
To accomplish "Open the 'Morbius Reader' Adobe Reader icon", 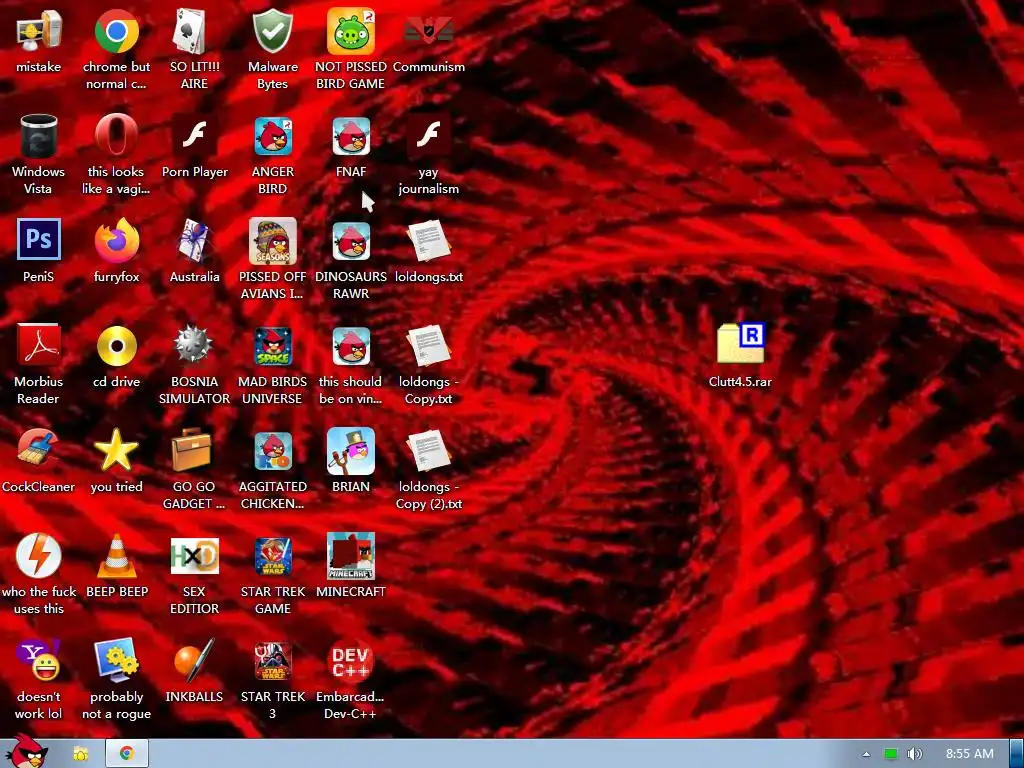I will click(x=39, y=345).
